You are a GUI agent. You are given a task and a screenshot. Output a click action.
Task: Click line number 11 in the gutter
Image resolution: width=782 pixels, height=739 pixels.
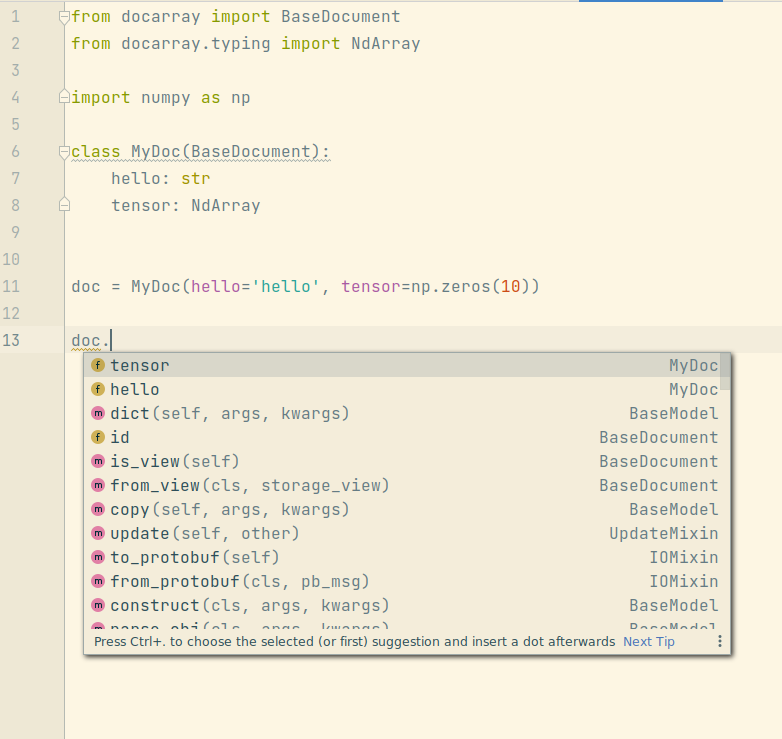point(11,286)
